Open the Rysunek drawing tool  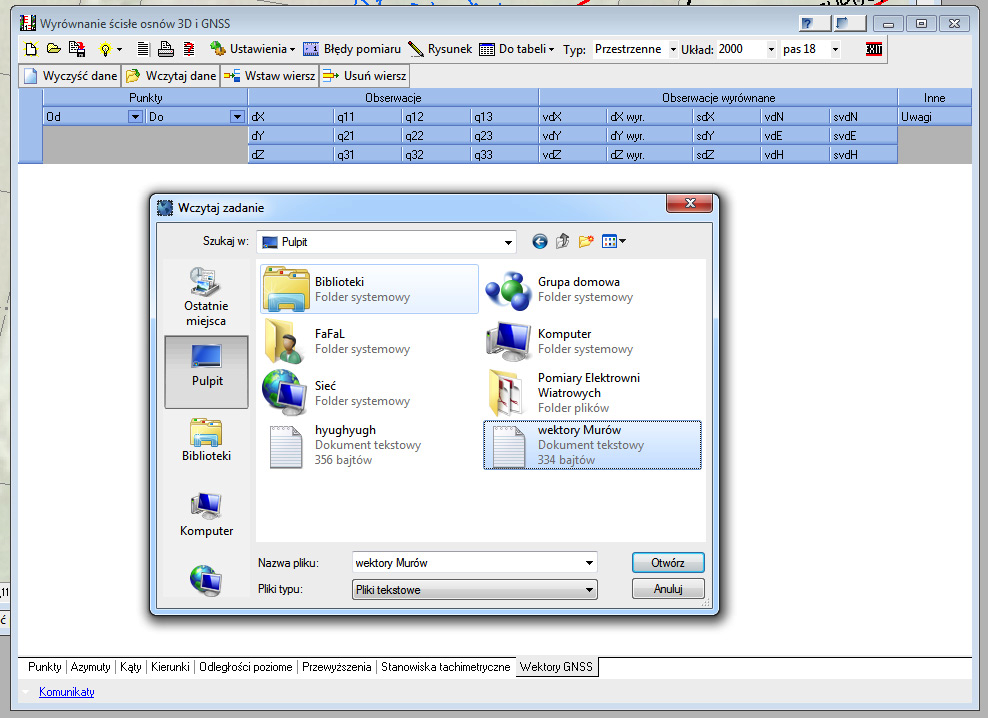440,49
